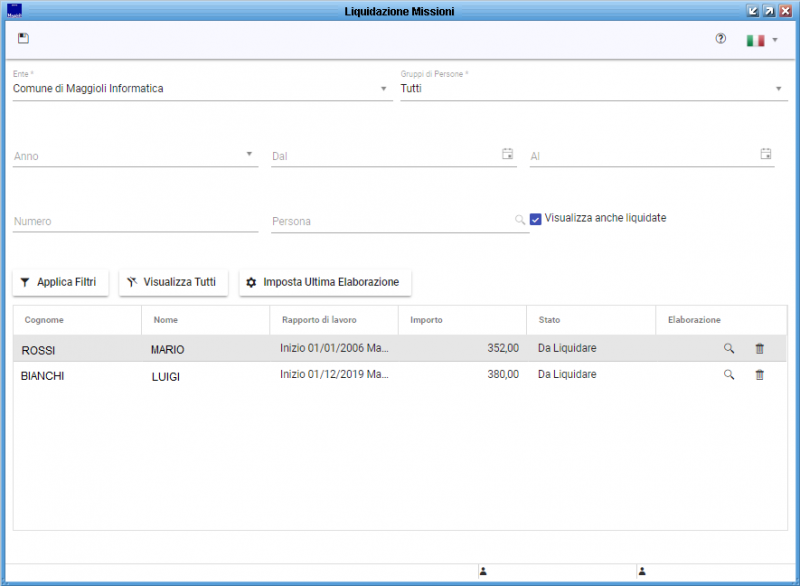800x586 pixels.
Task: Open the Italian flag language selector
Action: click(761, 40)
